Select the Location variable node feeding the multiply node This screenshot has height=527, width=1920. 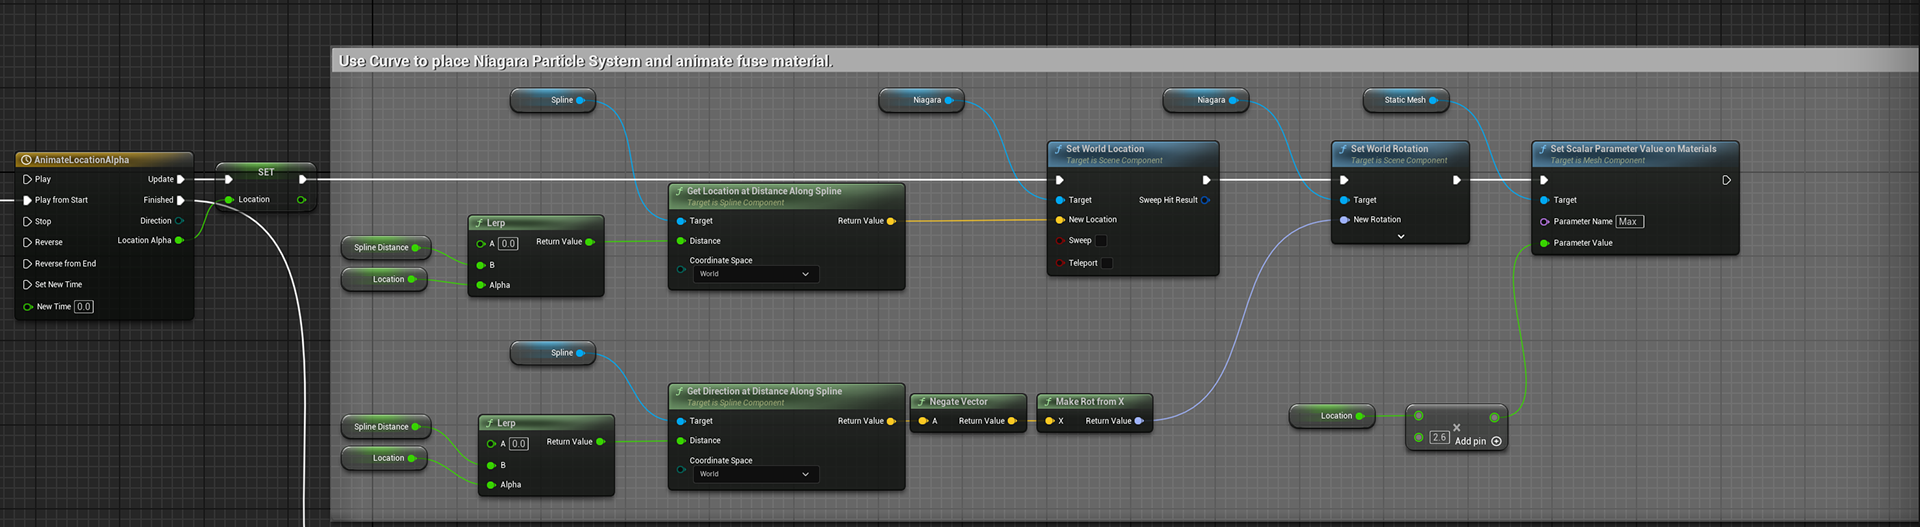coord(1332,416)
